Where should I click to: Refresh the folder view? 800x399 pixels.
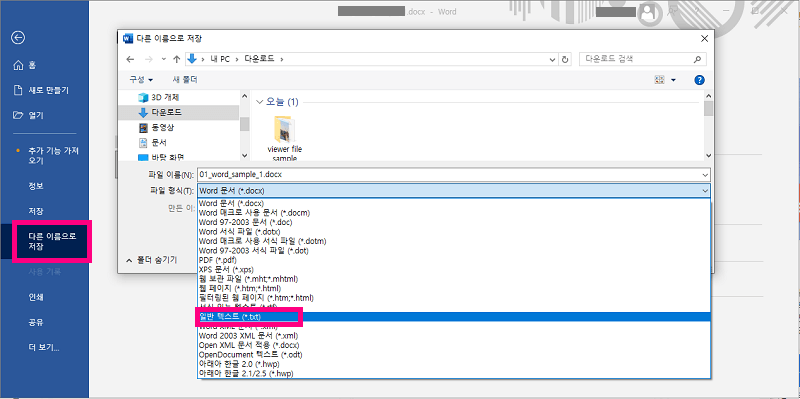click(565, 59)
